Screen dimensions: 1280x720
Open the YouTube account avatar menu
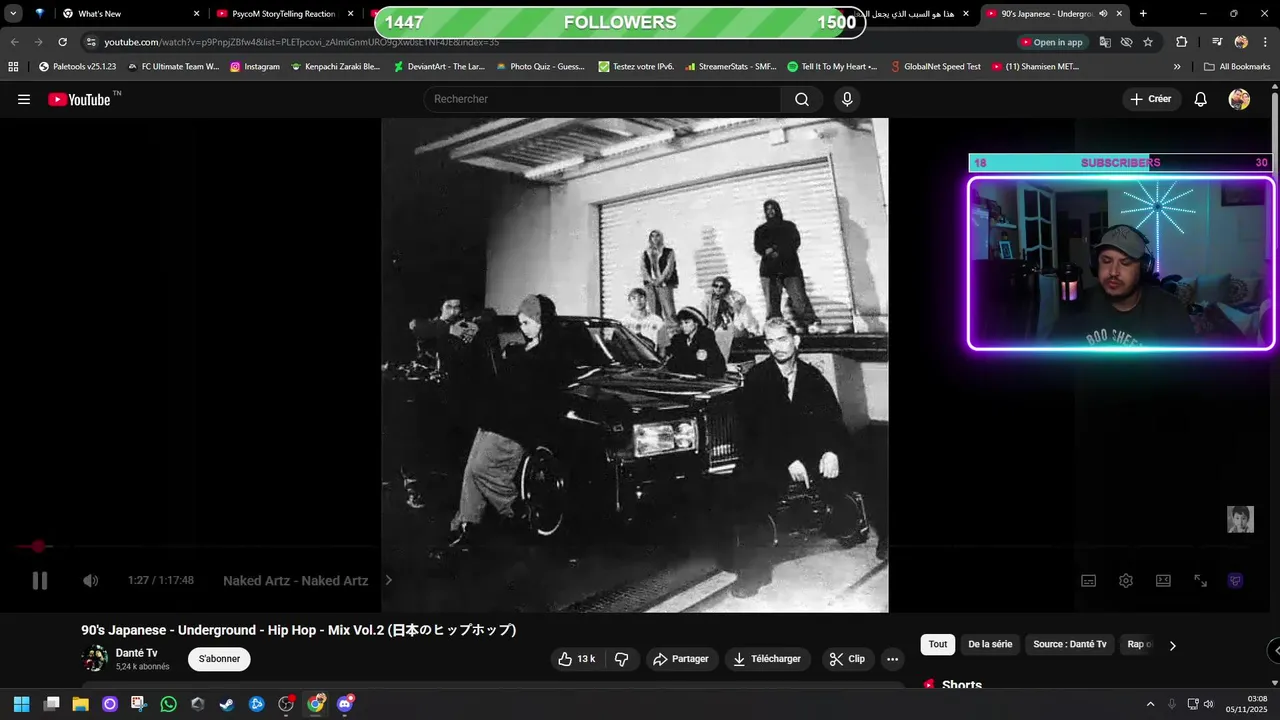coord(1239,99)
